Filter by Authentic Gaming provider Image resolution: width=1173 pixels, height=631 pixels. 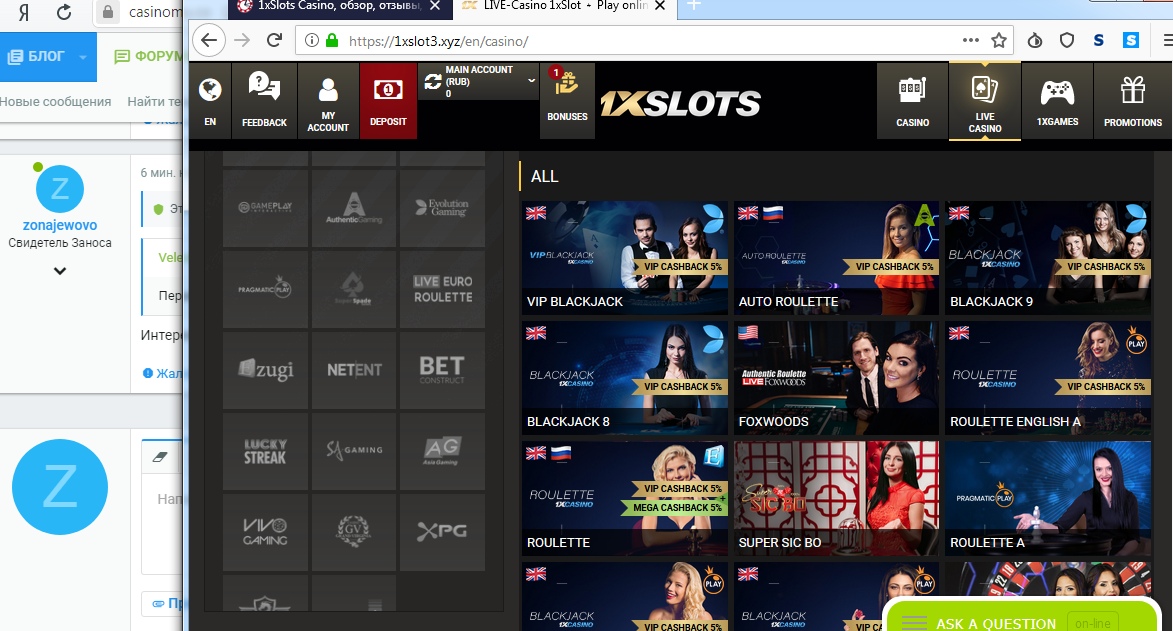(x=354, y=207)
